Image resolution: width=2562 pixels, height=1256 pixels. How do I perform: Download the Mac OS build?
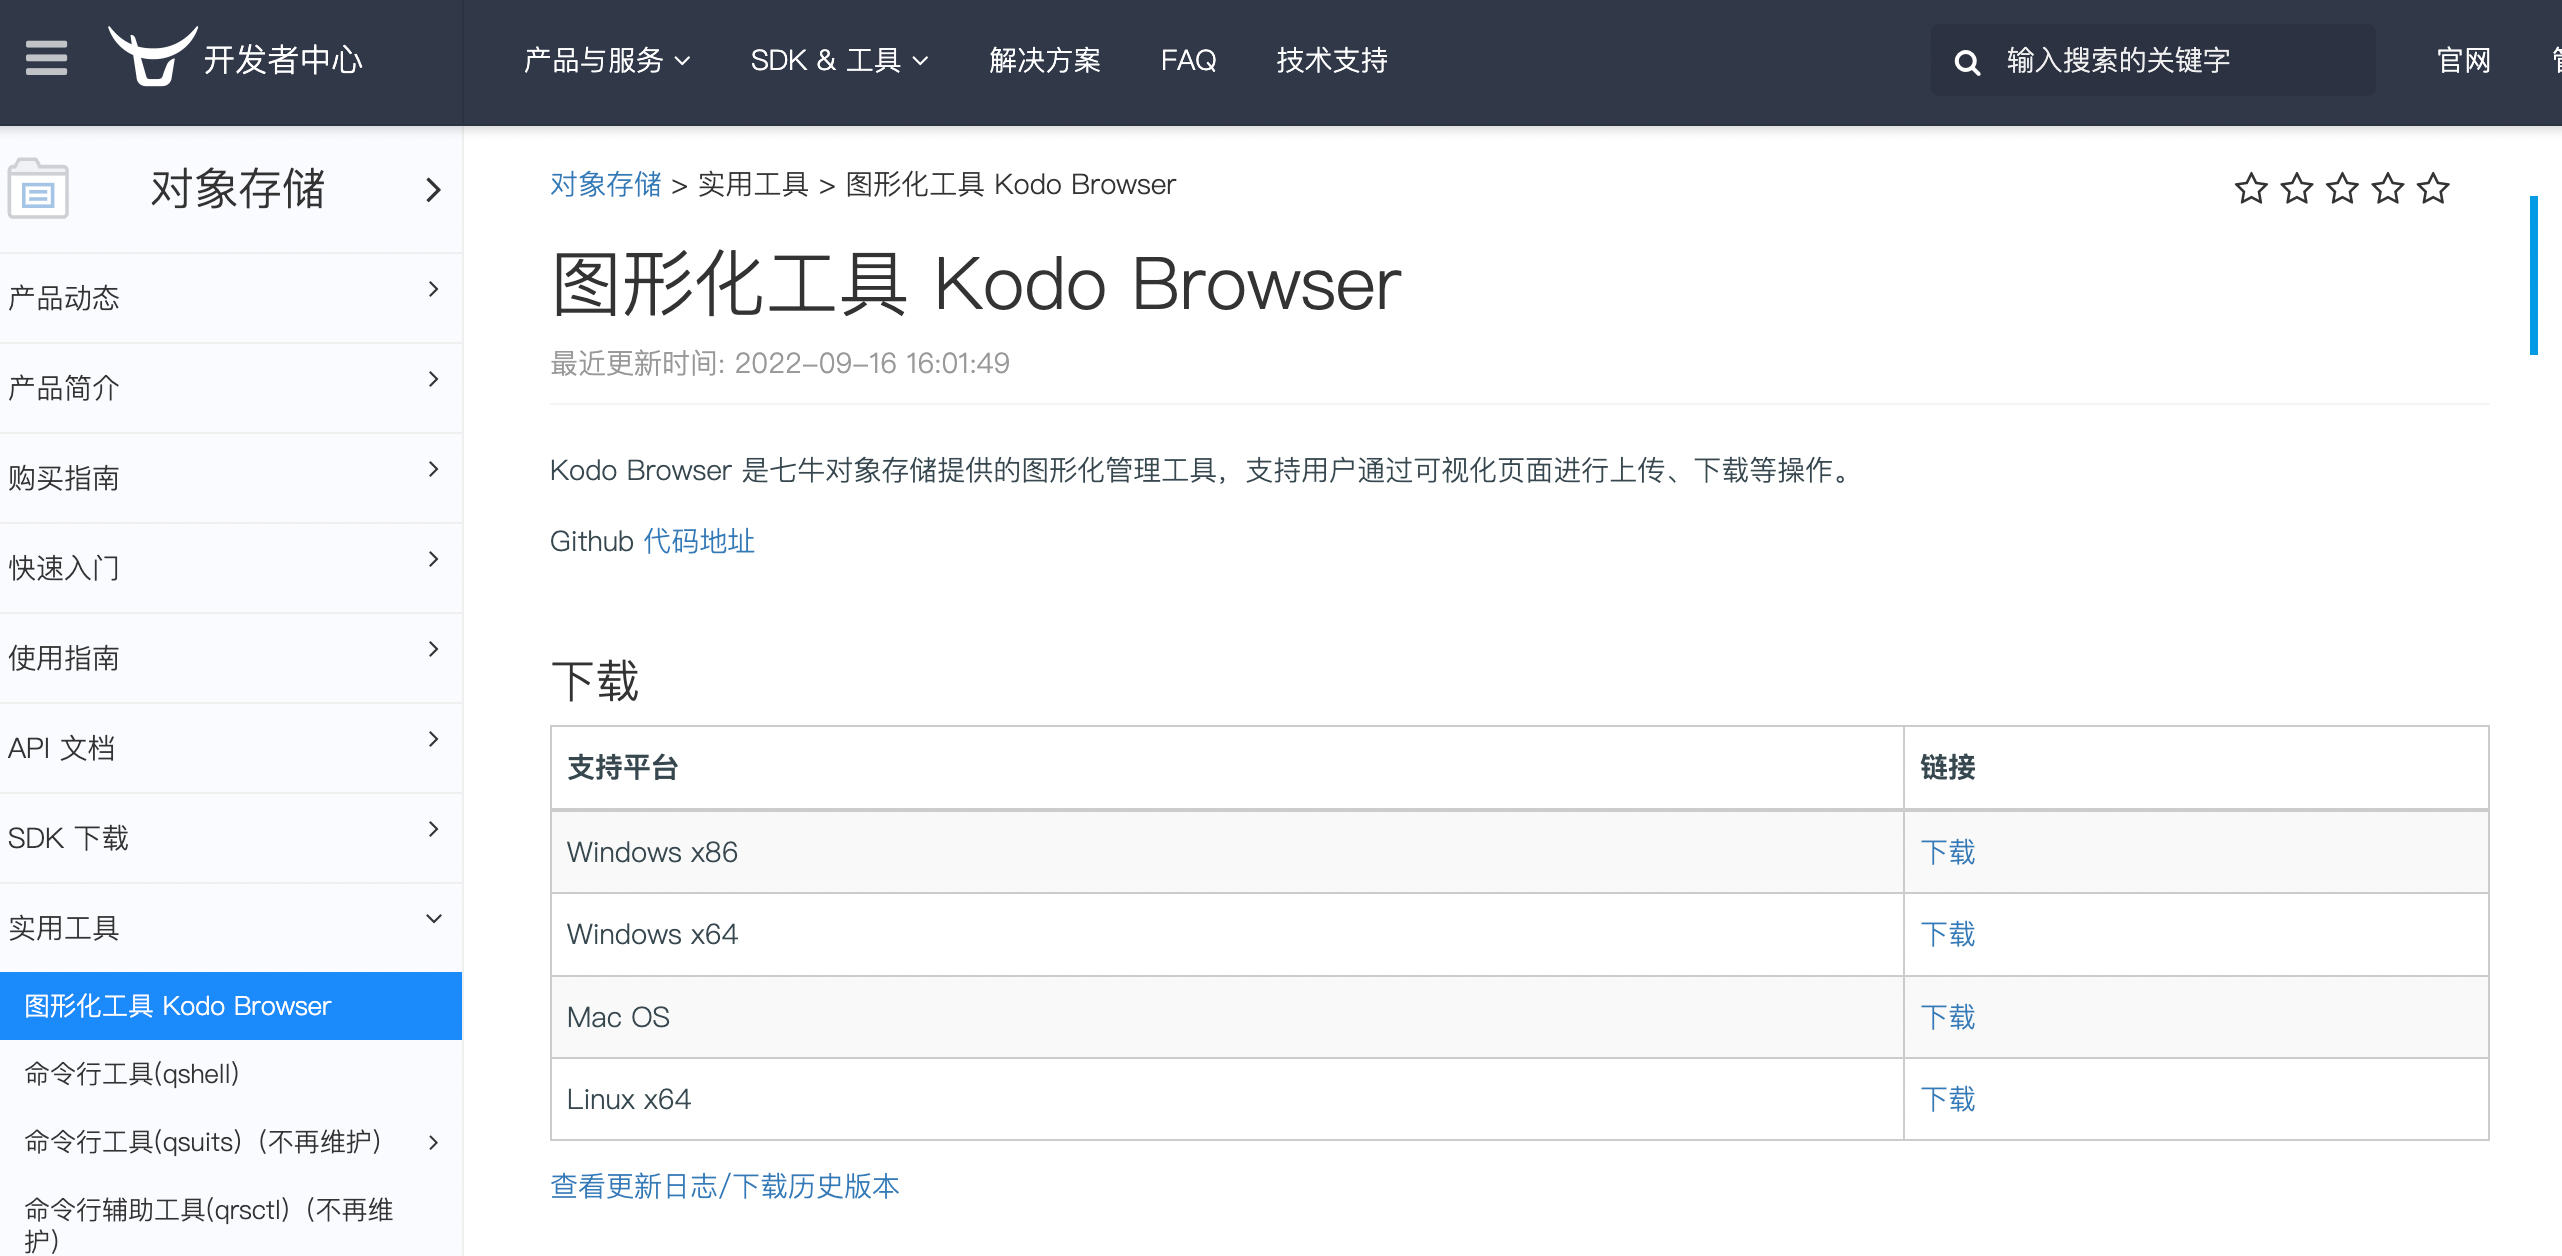(x=1948, y=1017)
